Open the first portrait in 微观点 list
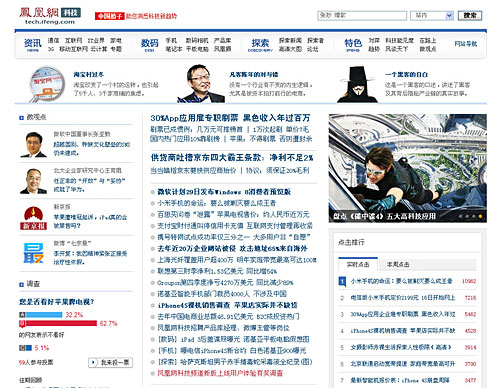Image resolution: width=500 pixels, height=388 pixels. [x=33, y=144]
